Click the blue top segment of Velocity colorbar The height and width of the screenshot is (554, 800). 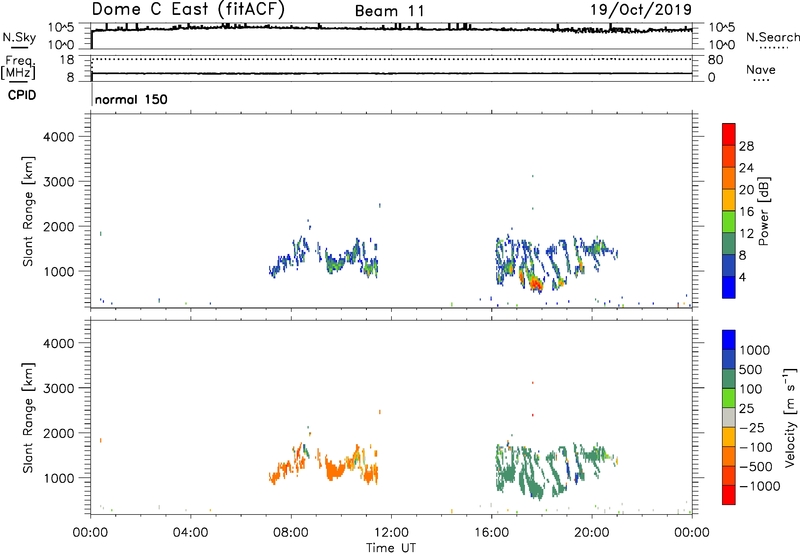[x=729, y=340]
